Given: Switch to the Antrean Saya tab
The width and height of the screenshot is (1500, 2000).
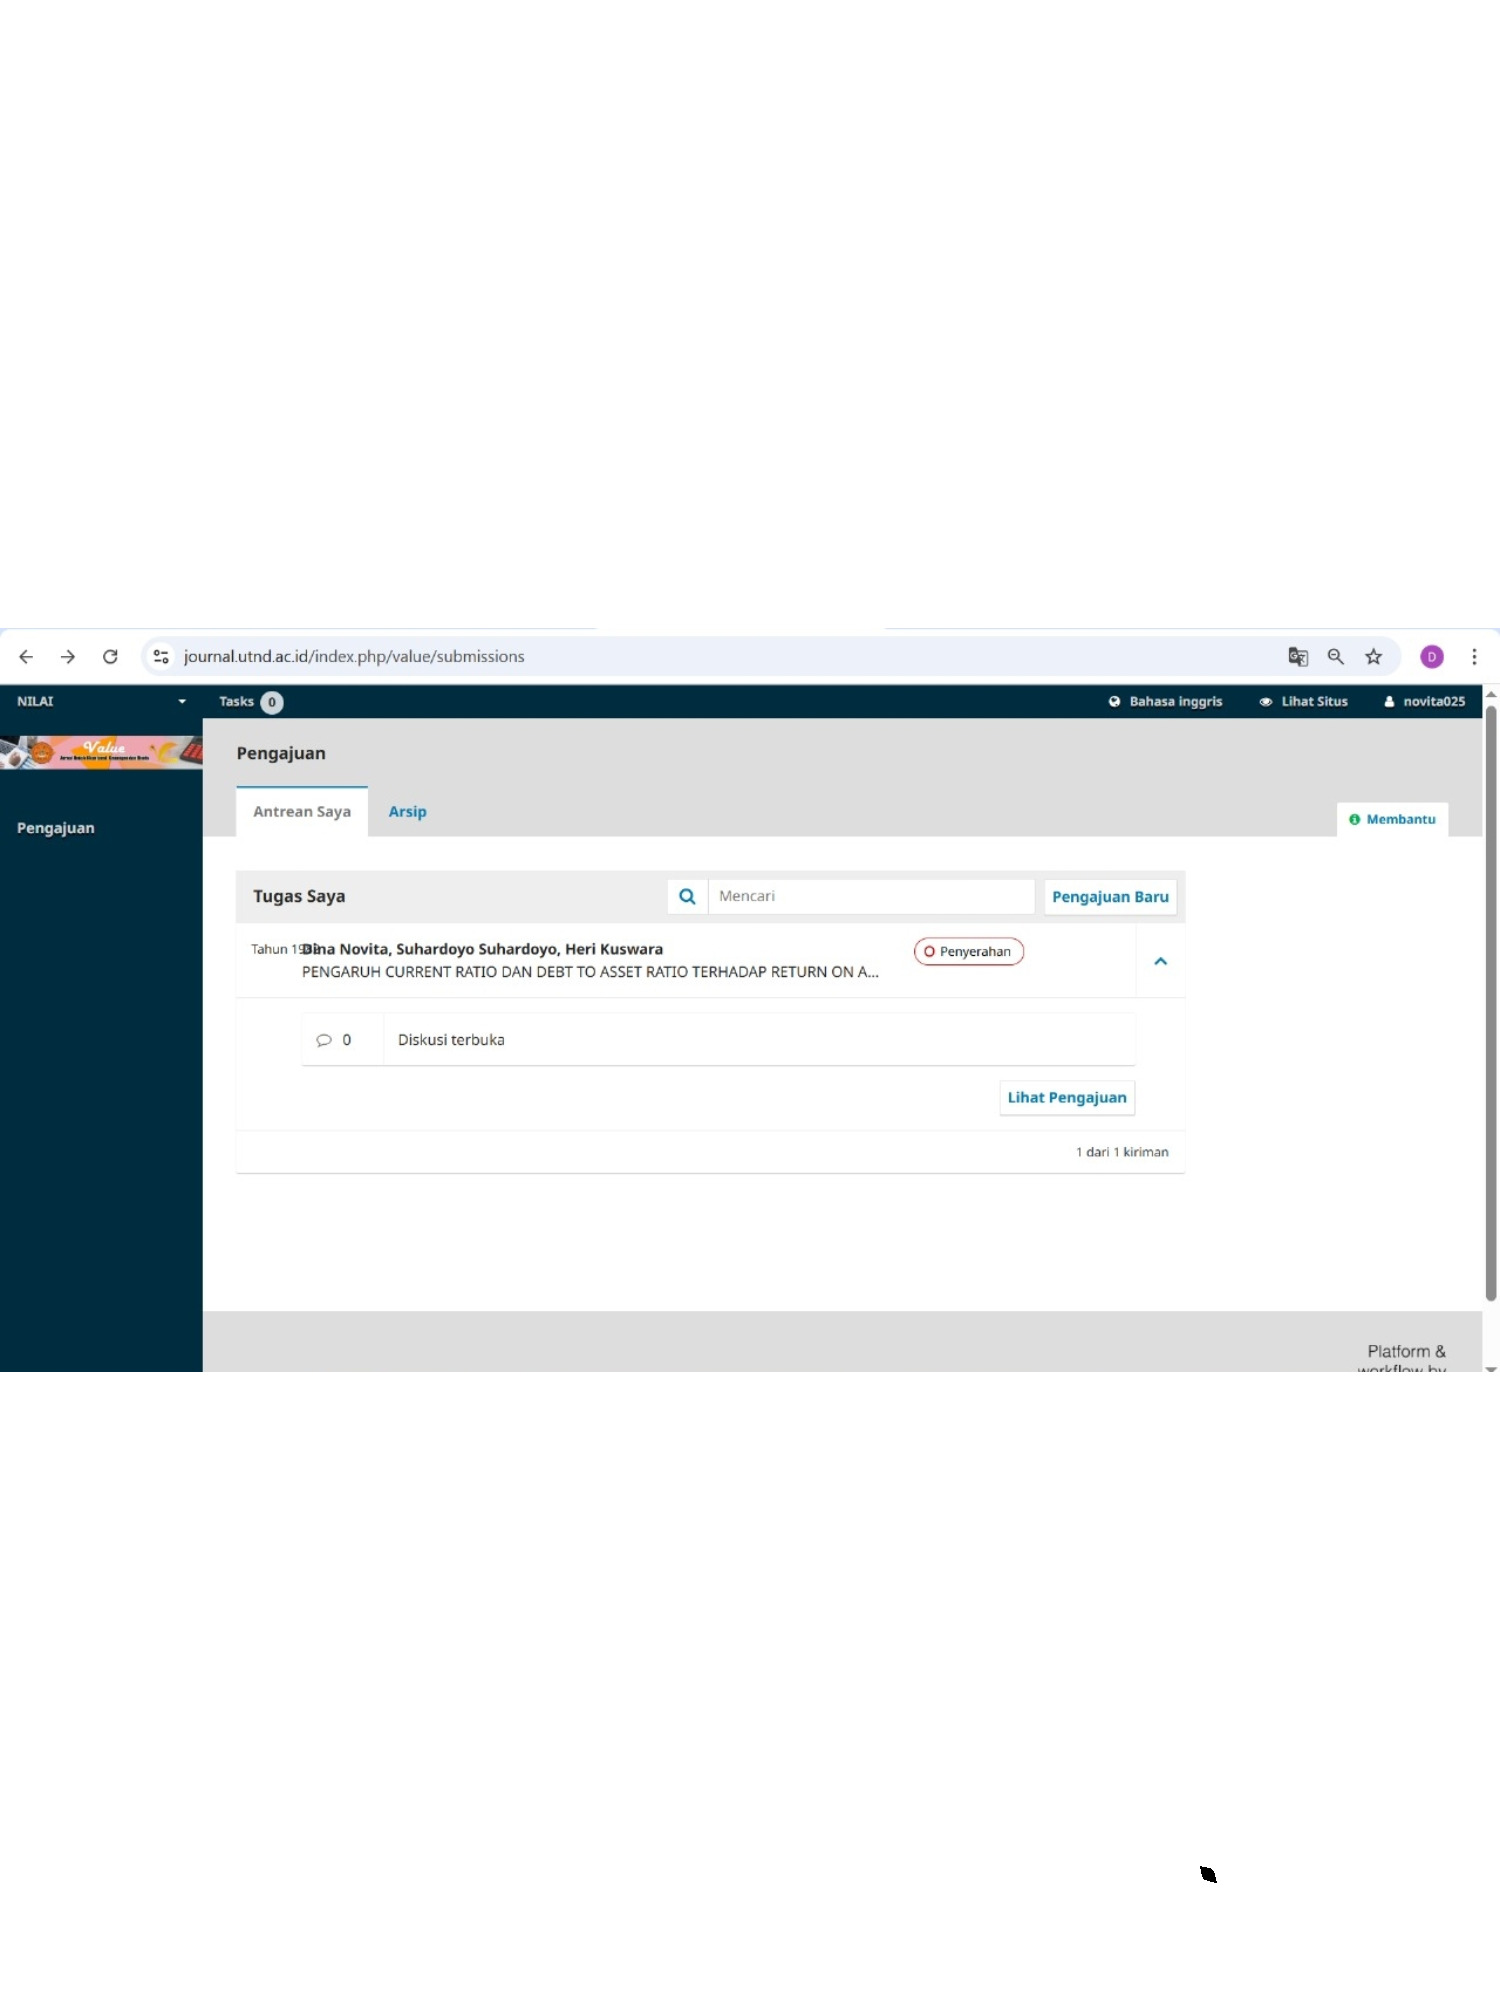Looking at the screenshot, I should (302, 812).
